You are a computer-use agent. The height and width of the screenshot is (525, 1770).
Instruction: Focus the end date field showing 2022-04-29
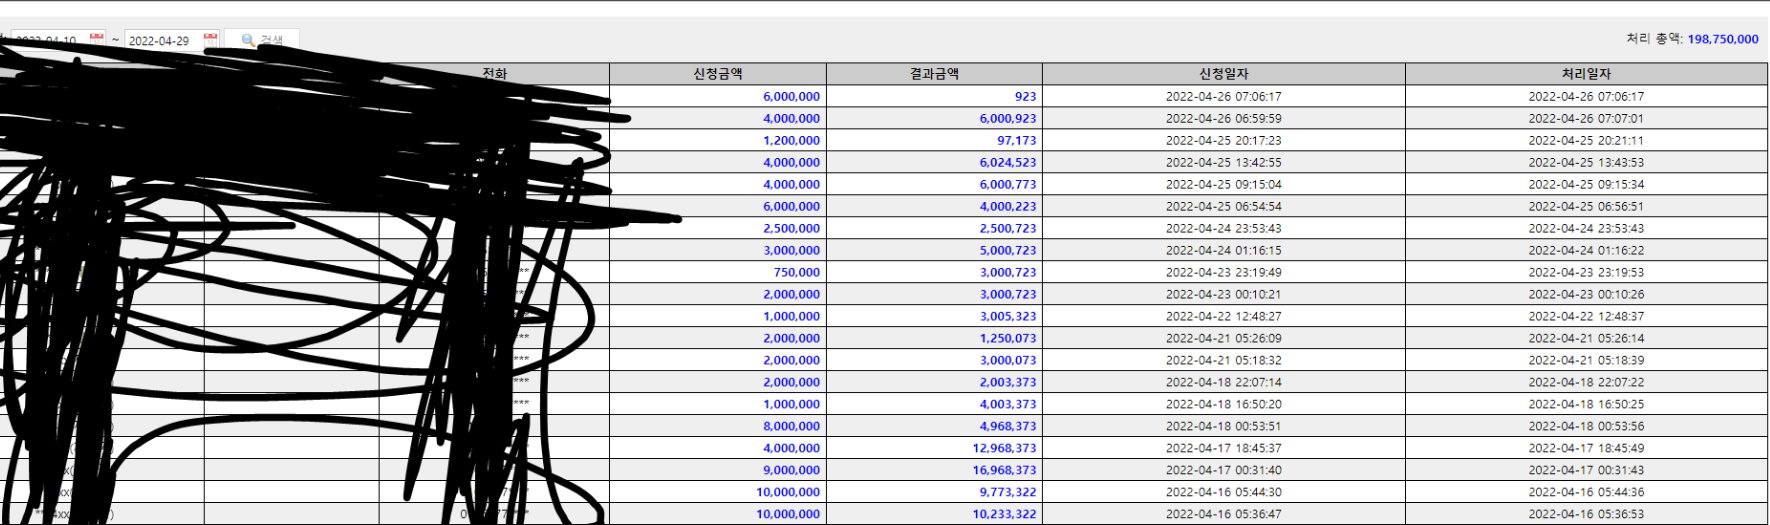160,41
